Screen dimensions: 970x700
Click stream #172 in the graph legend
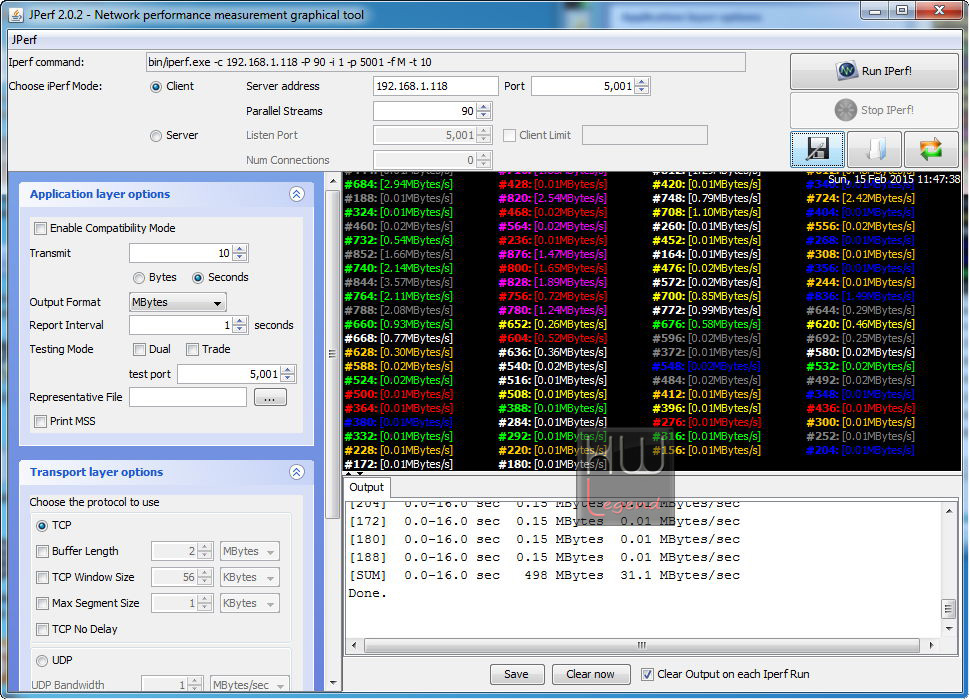(x=398, y=464)
